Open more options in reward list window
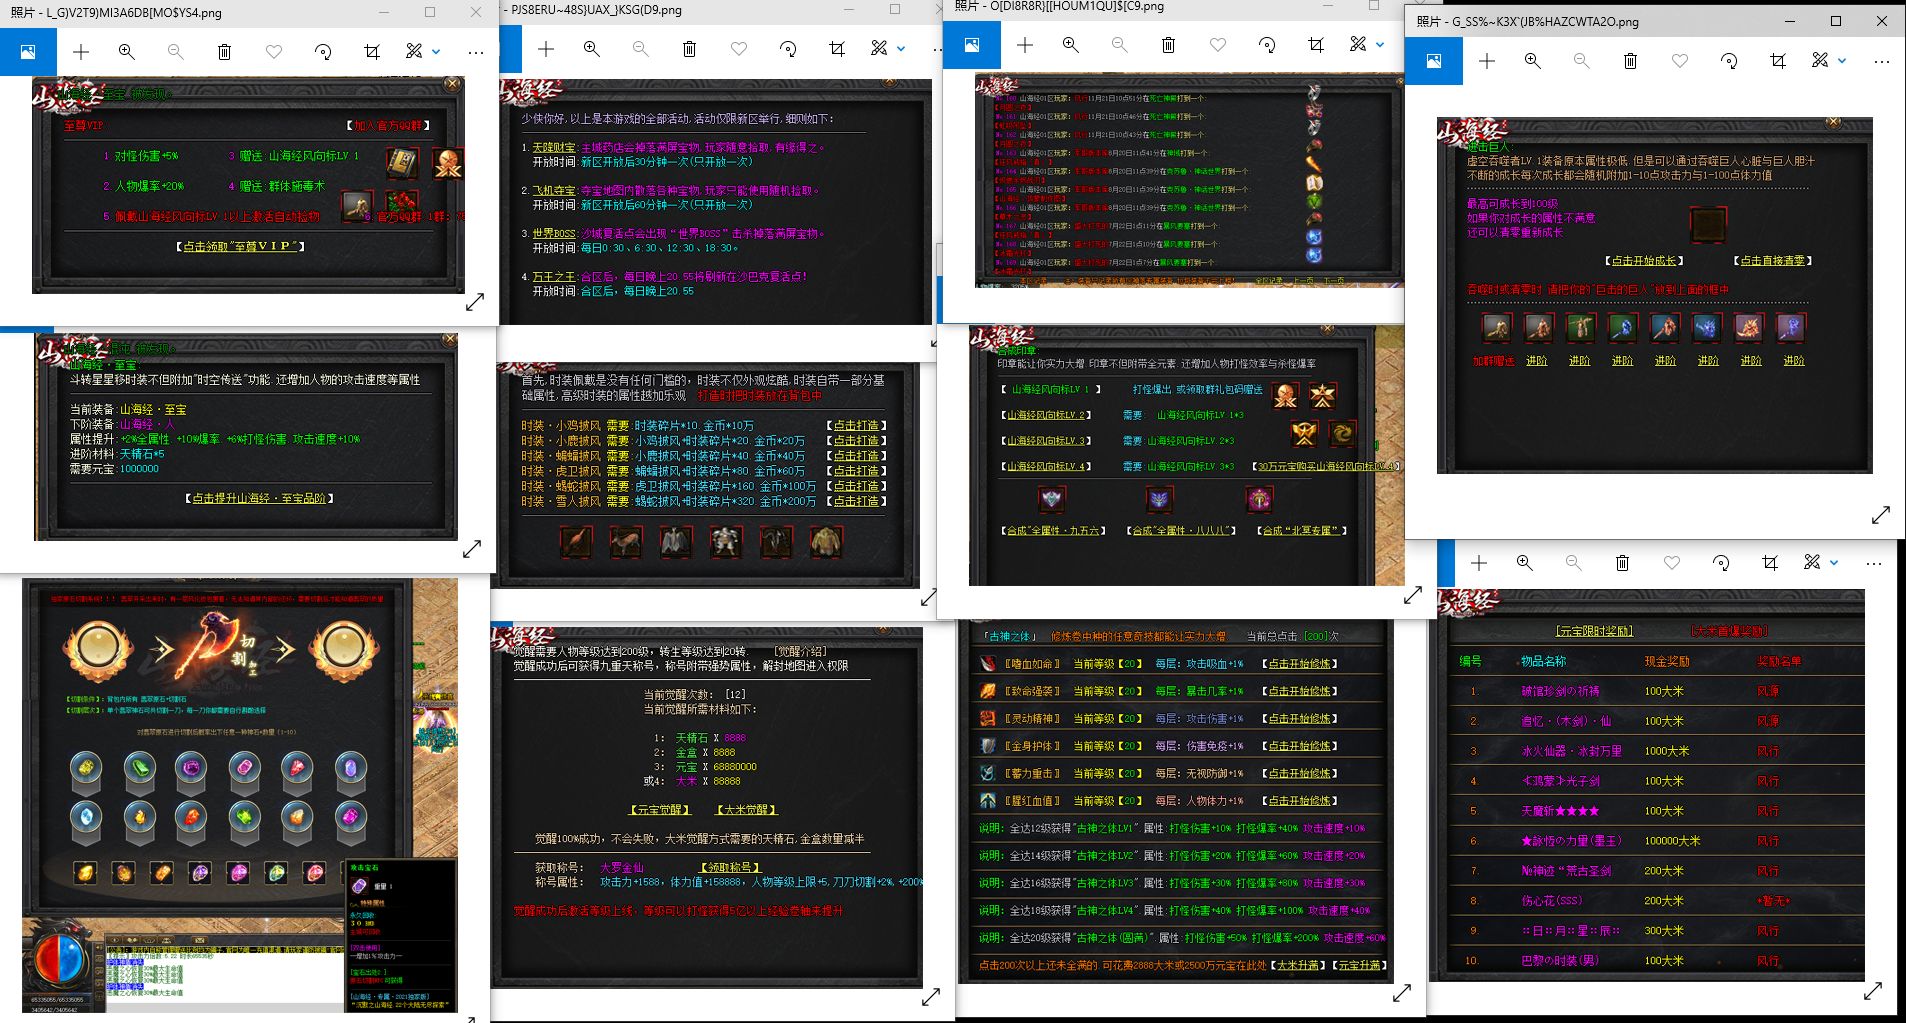 (1873, 563)
